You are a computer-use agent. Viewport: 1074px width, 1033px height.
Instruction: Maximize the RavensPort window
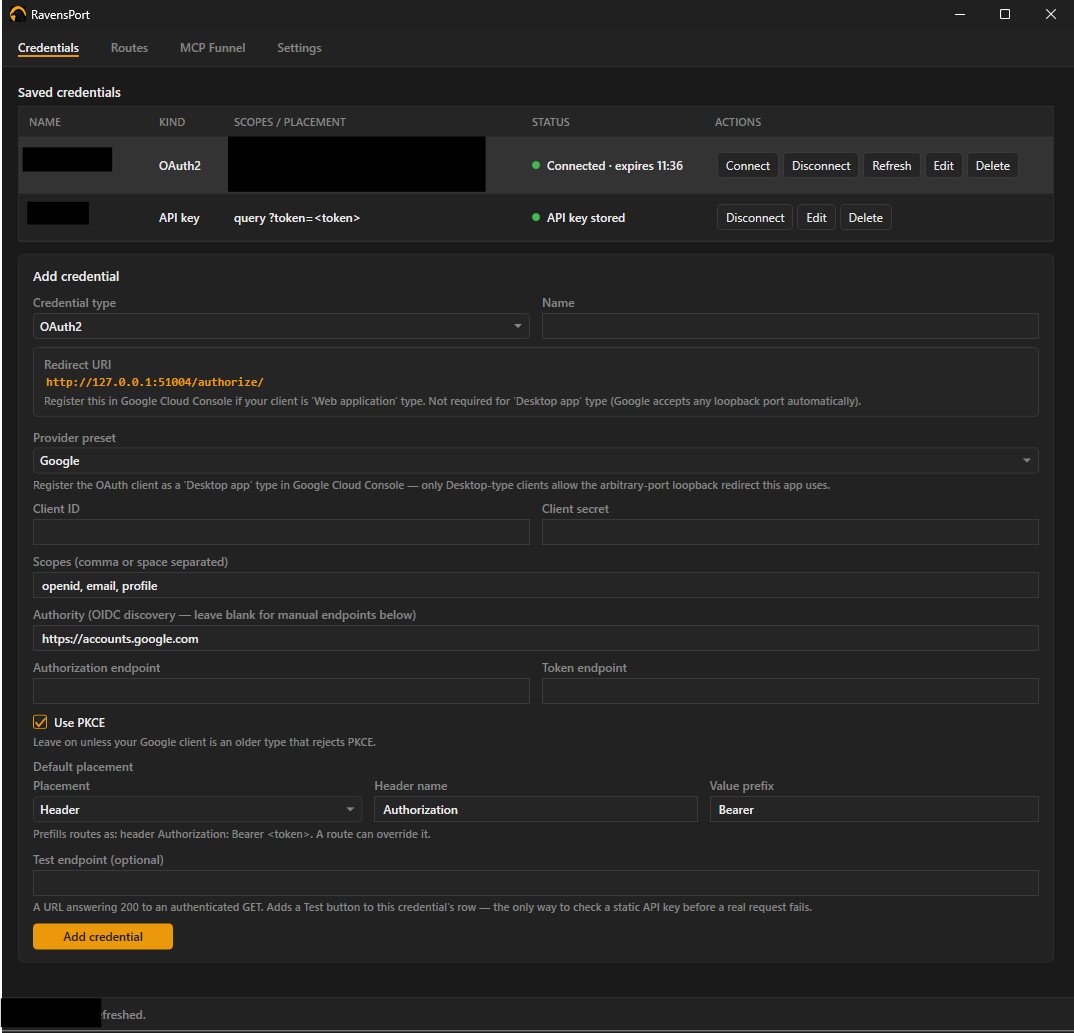coord(1005,14)
